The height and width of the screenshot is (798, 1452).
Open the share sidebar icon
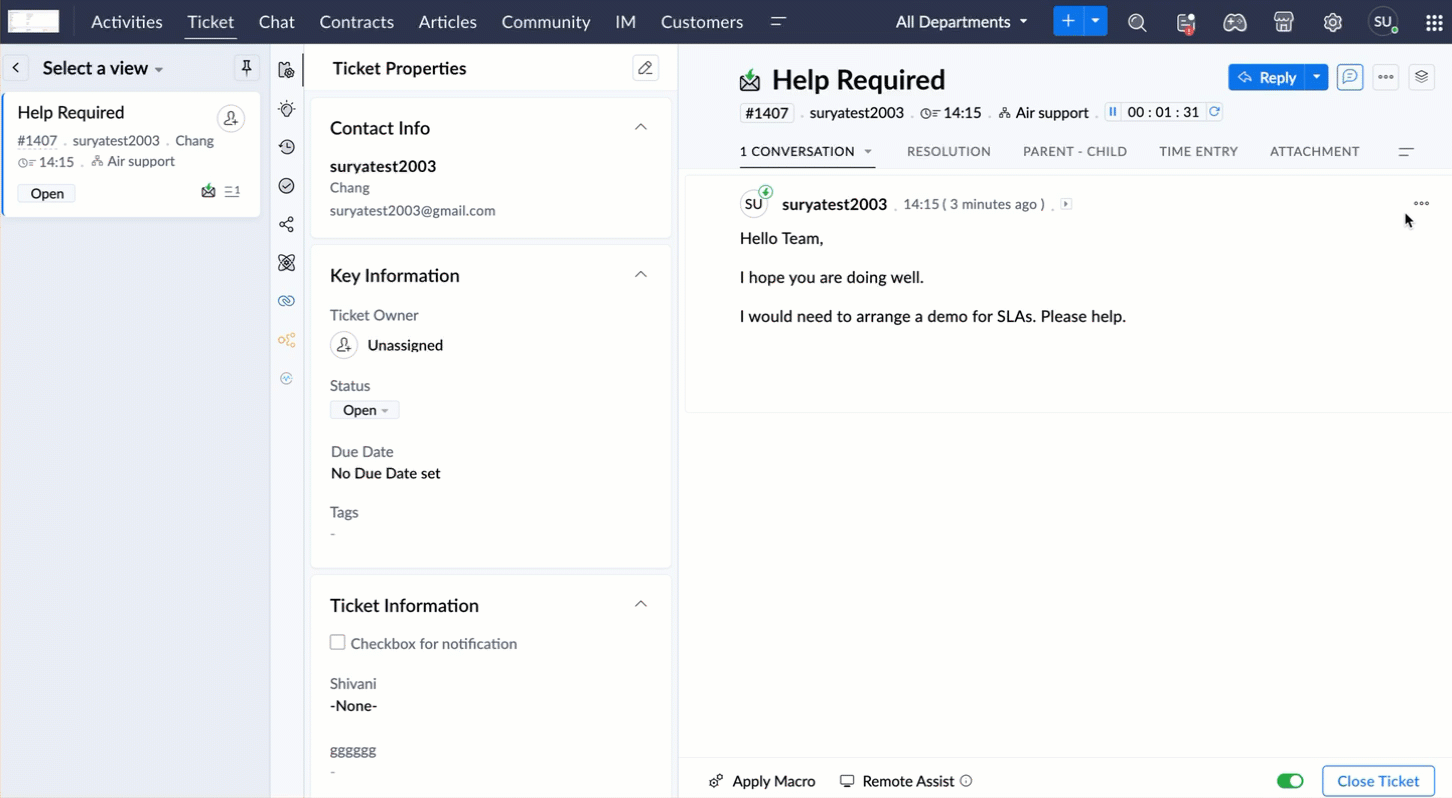pyautogui.click(x=287, y=224)
